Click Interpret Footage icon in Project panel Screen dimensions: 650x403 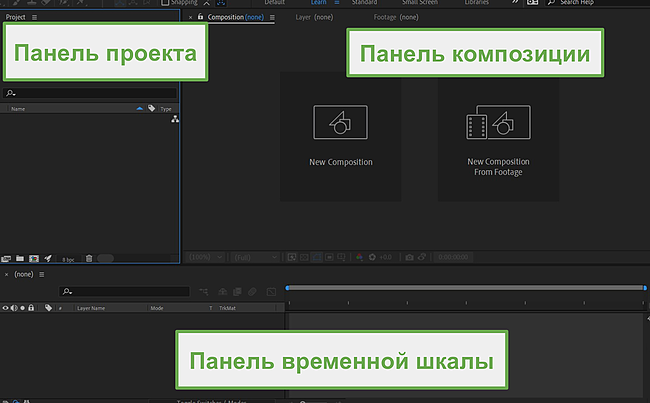coord(6,259)
